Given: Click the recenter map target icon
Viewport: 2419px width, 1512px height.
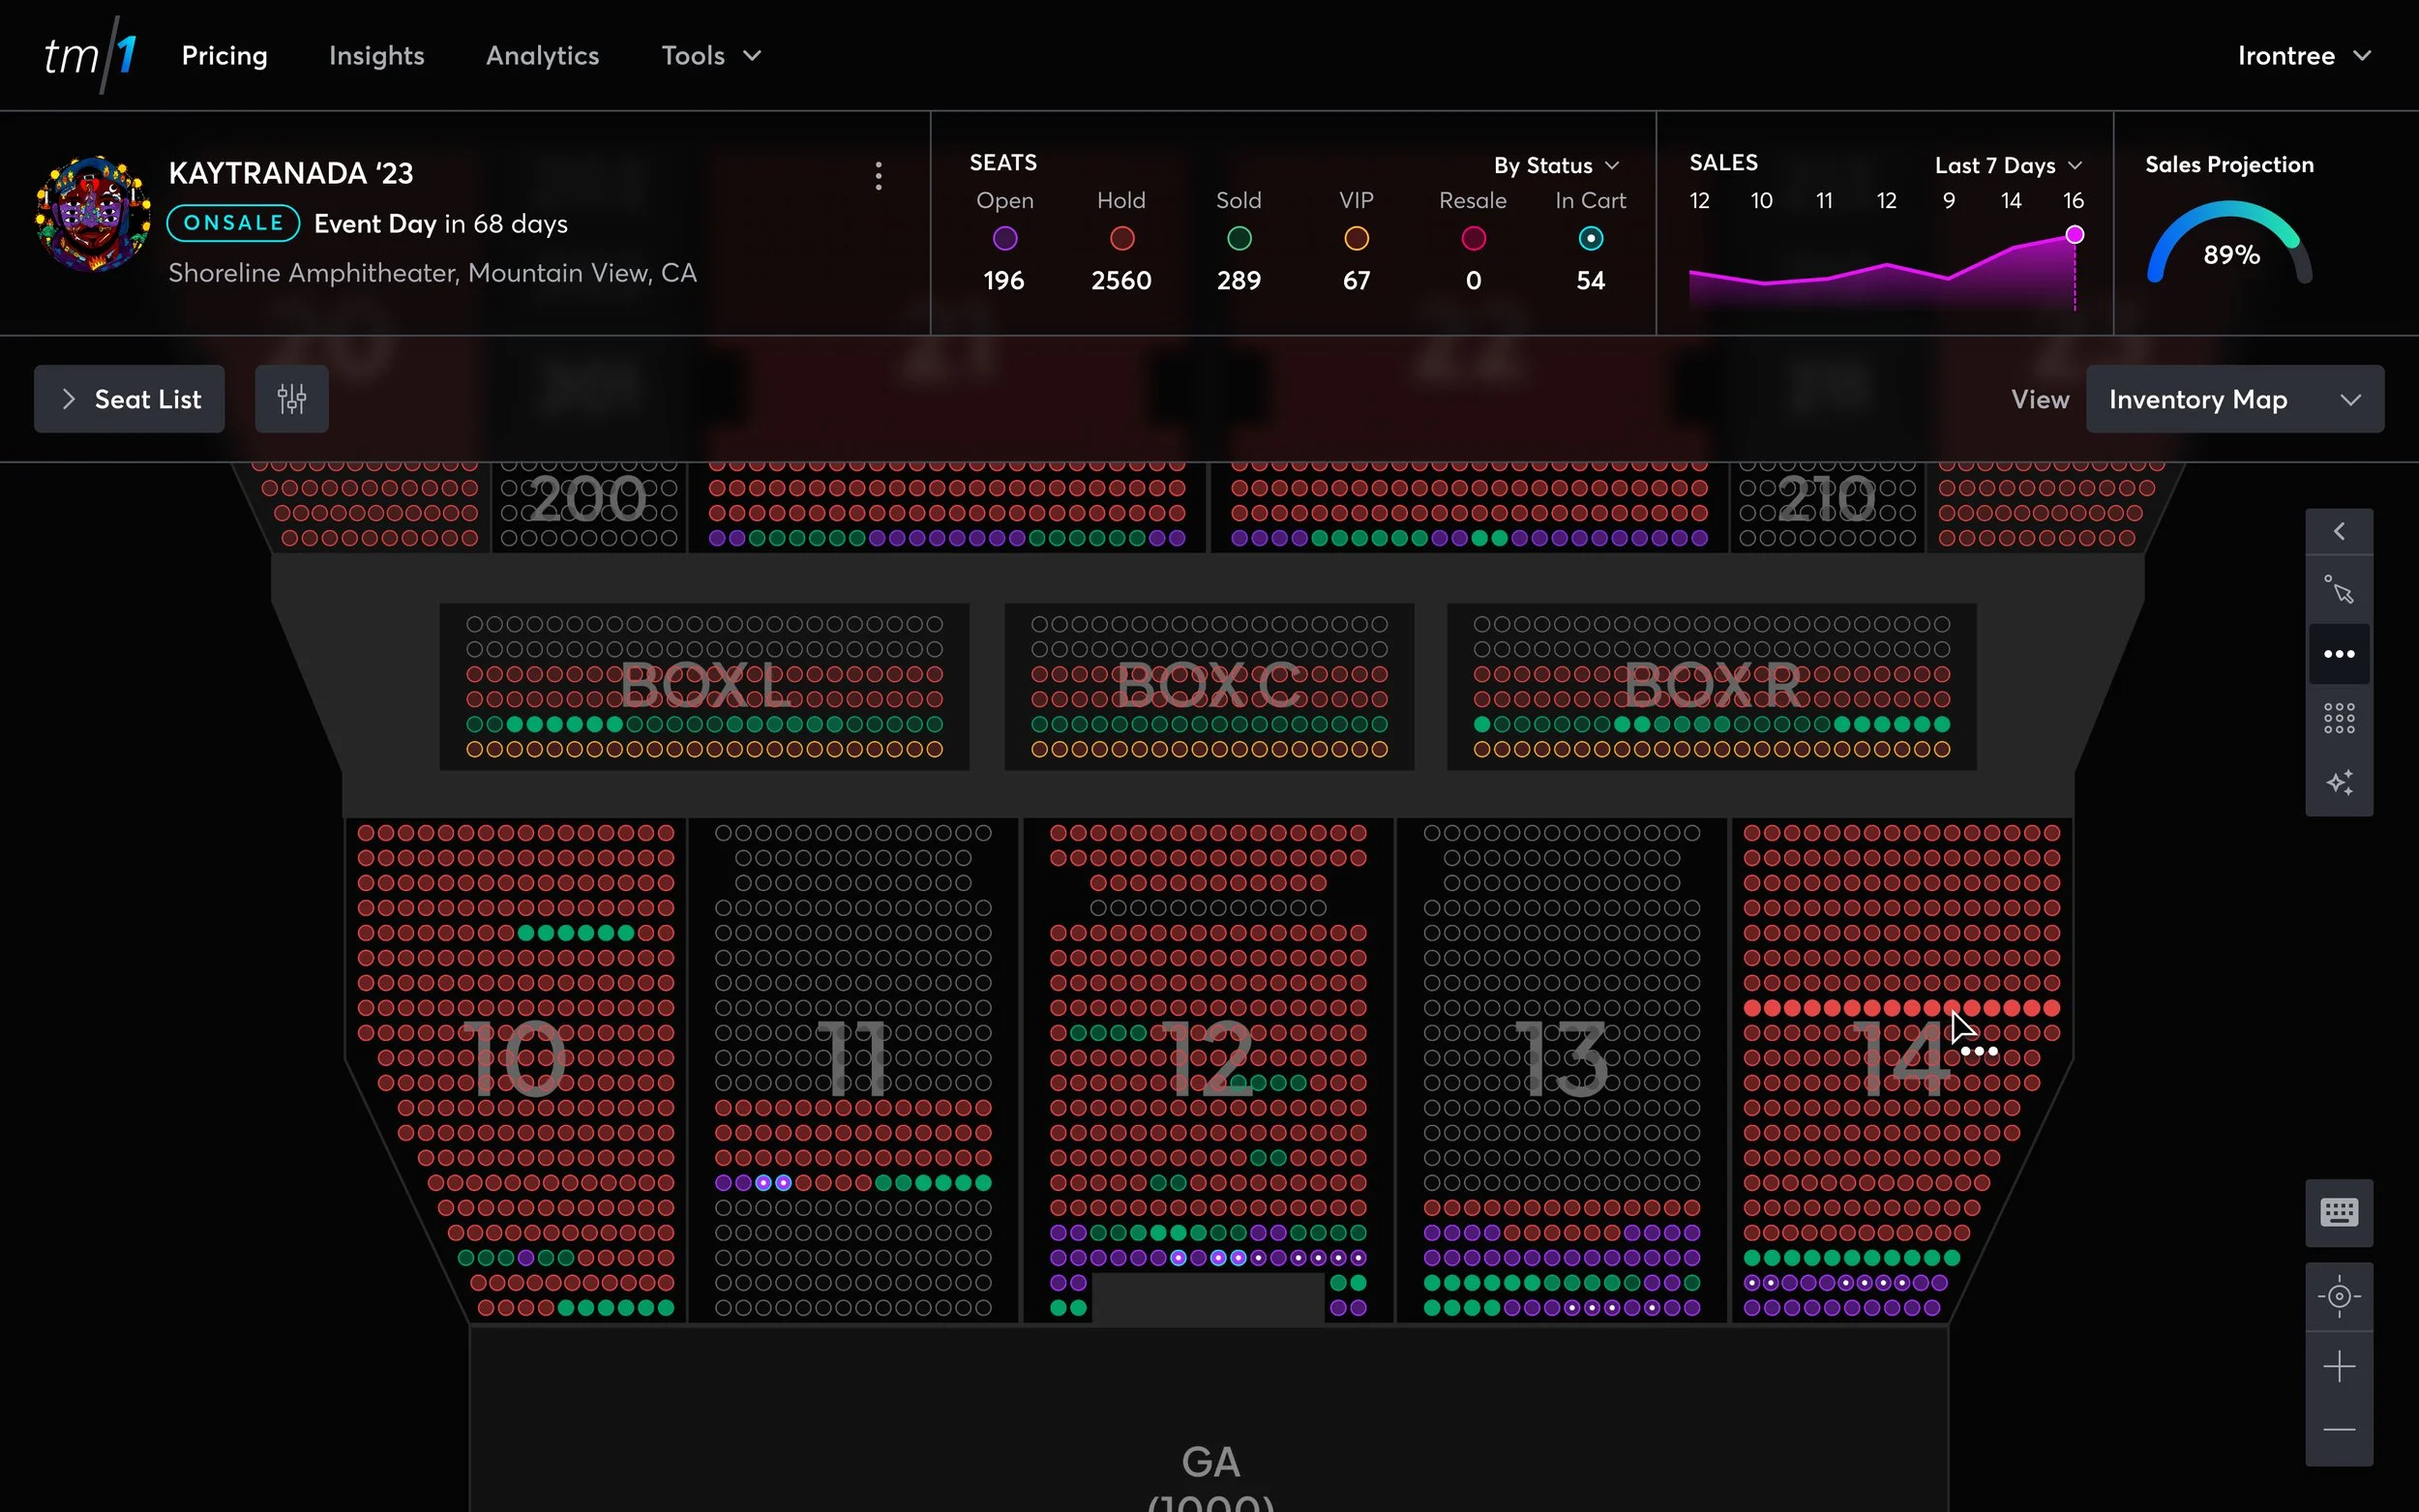Looking at the screenshot, I should click(x=2338, y=1297).
